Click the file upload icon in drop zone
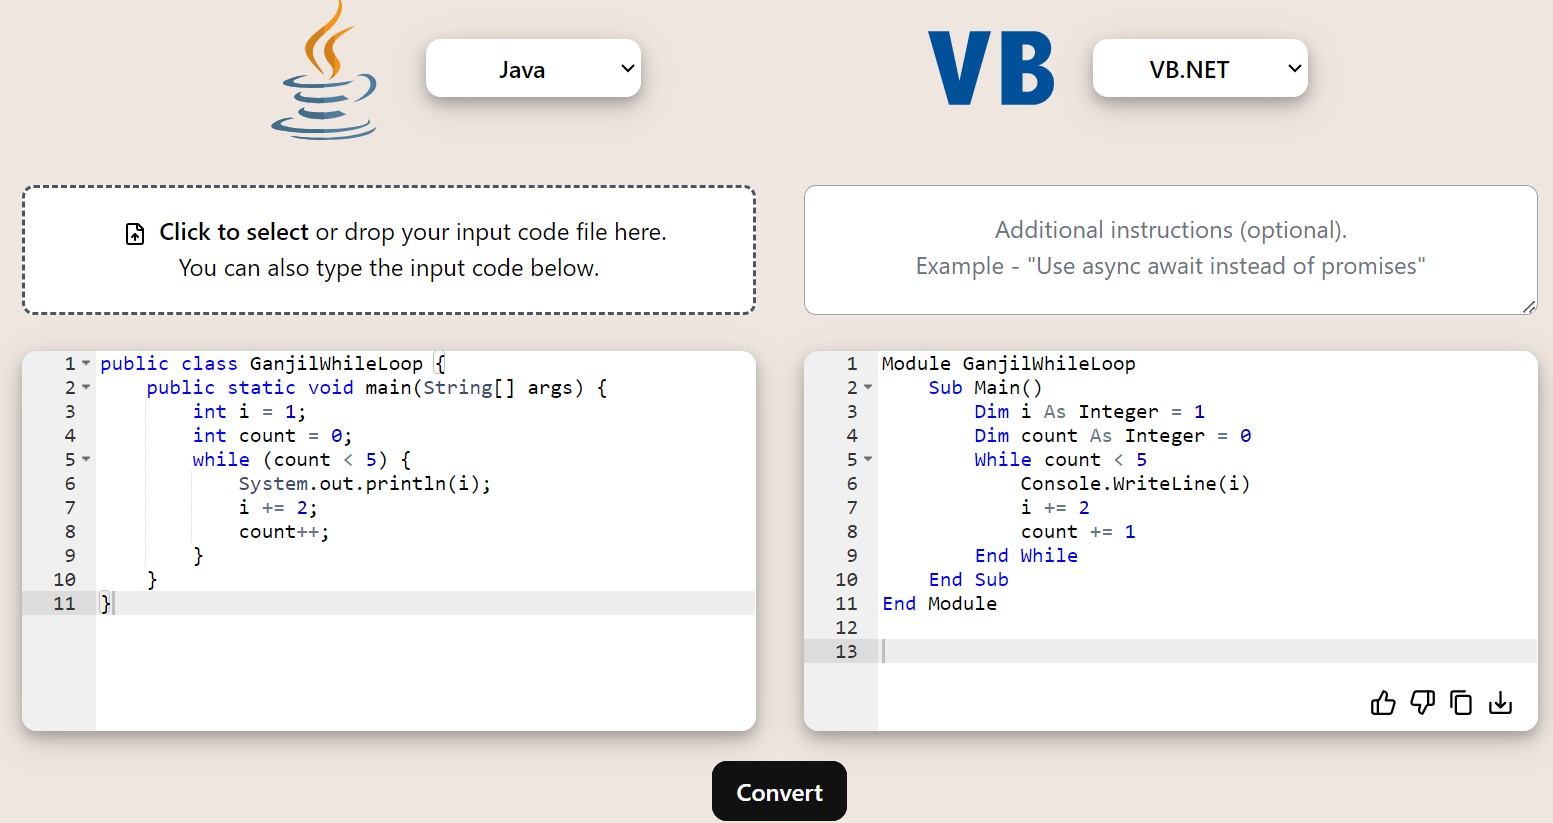Viewport: 1553px width, 823px height. pos(135,234)
